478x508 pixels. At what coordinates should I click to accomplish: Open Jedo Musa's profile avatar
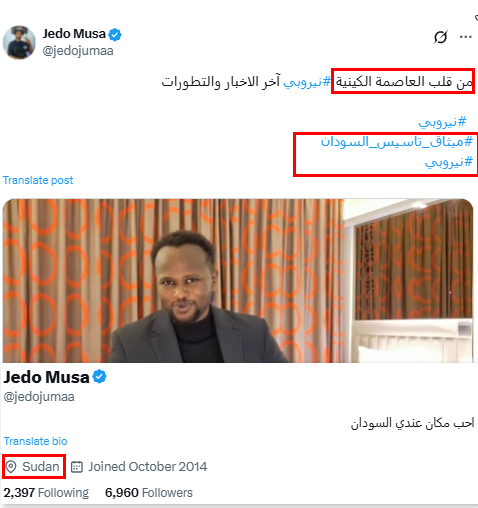(19, 42)
